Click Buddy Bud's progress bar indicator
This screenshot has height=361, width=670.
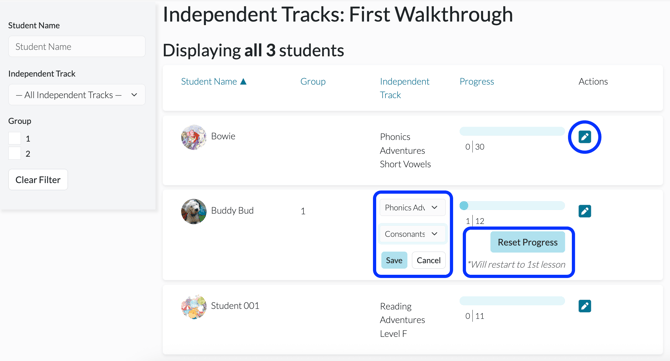tap(464, 205)
